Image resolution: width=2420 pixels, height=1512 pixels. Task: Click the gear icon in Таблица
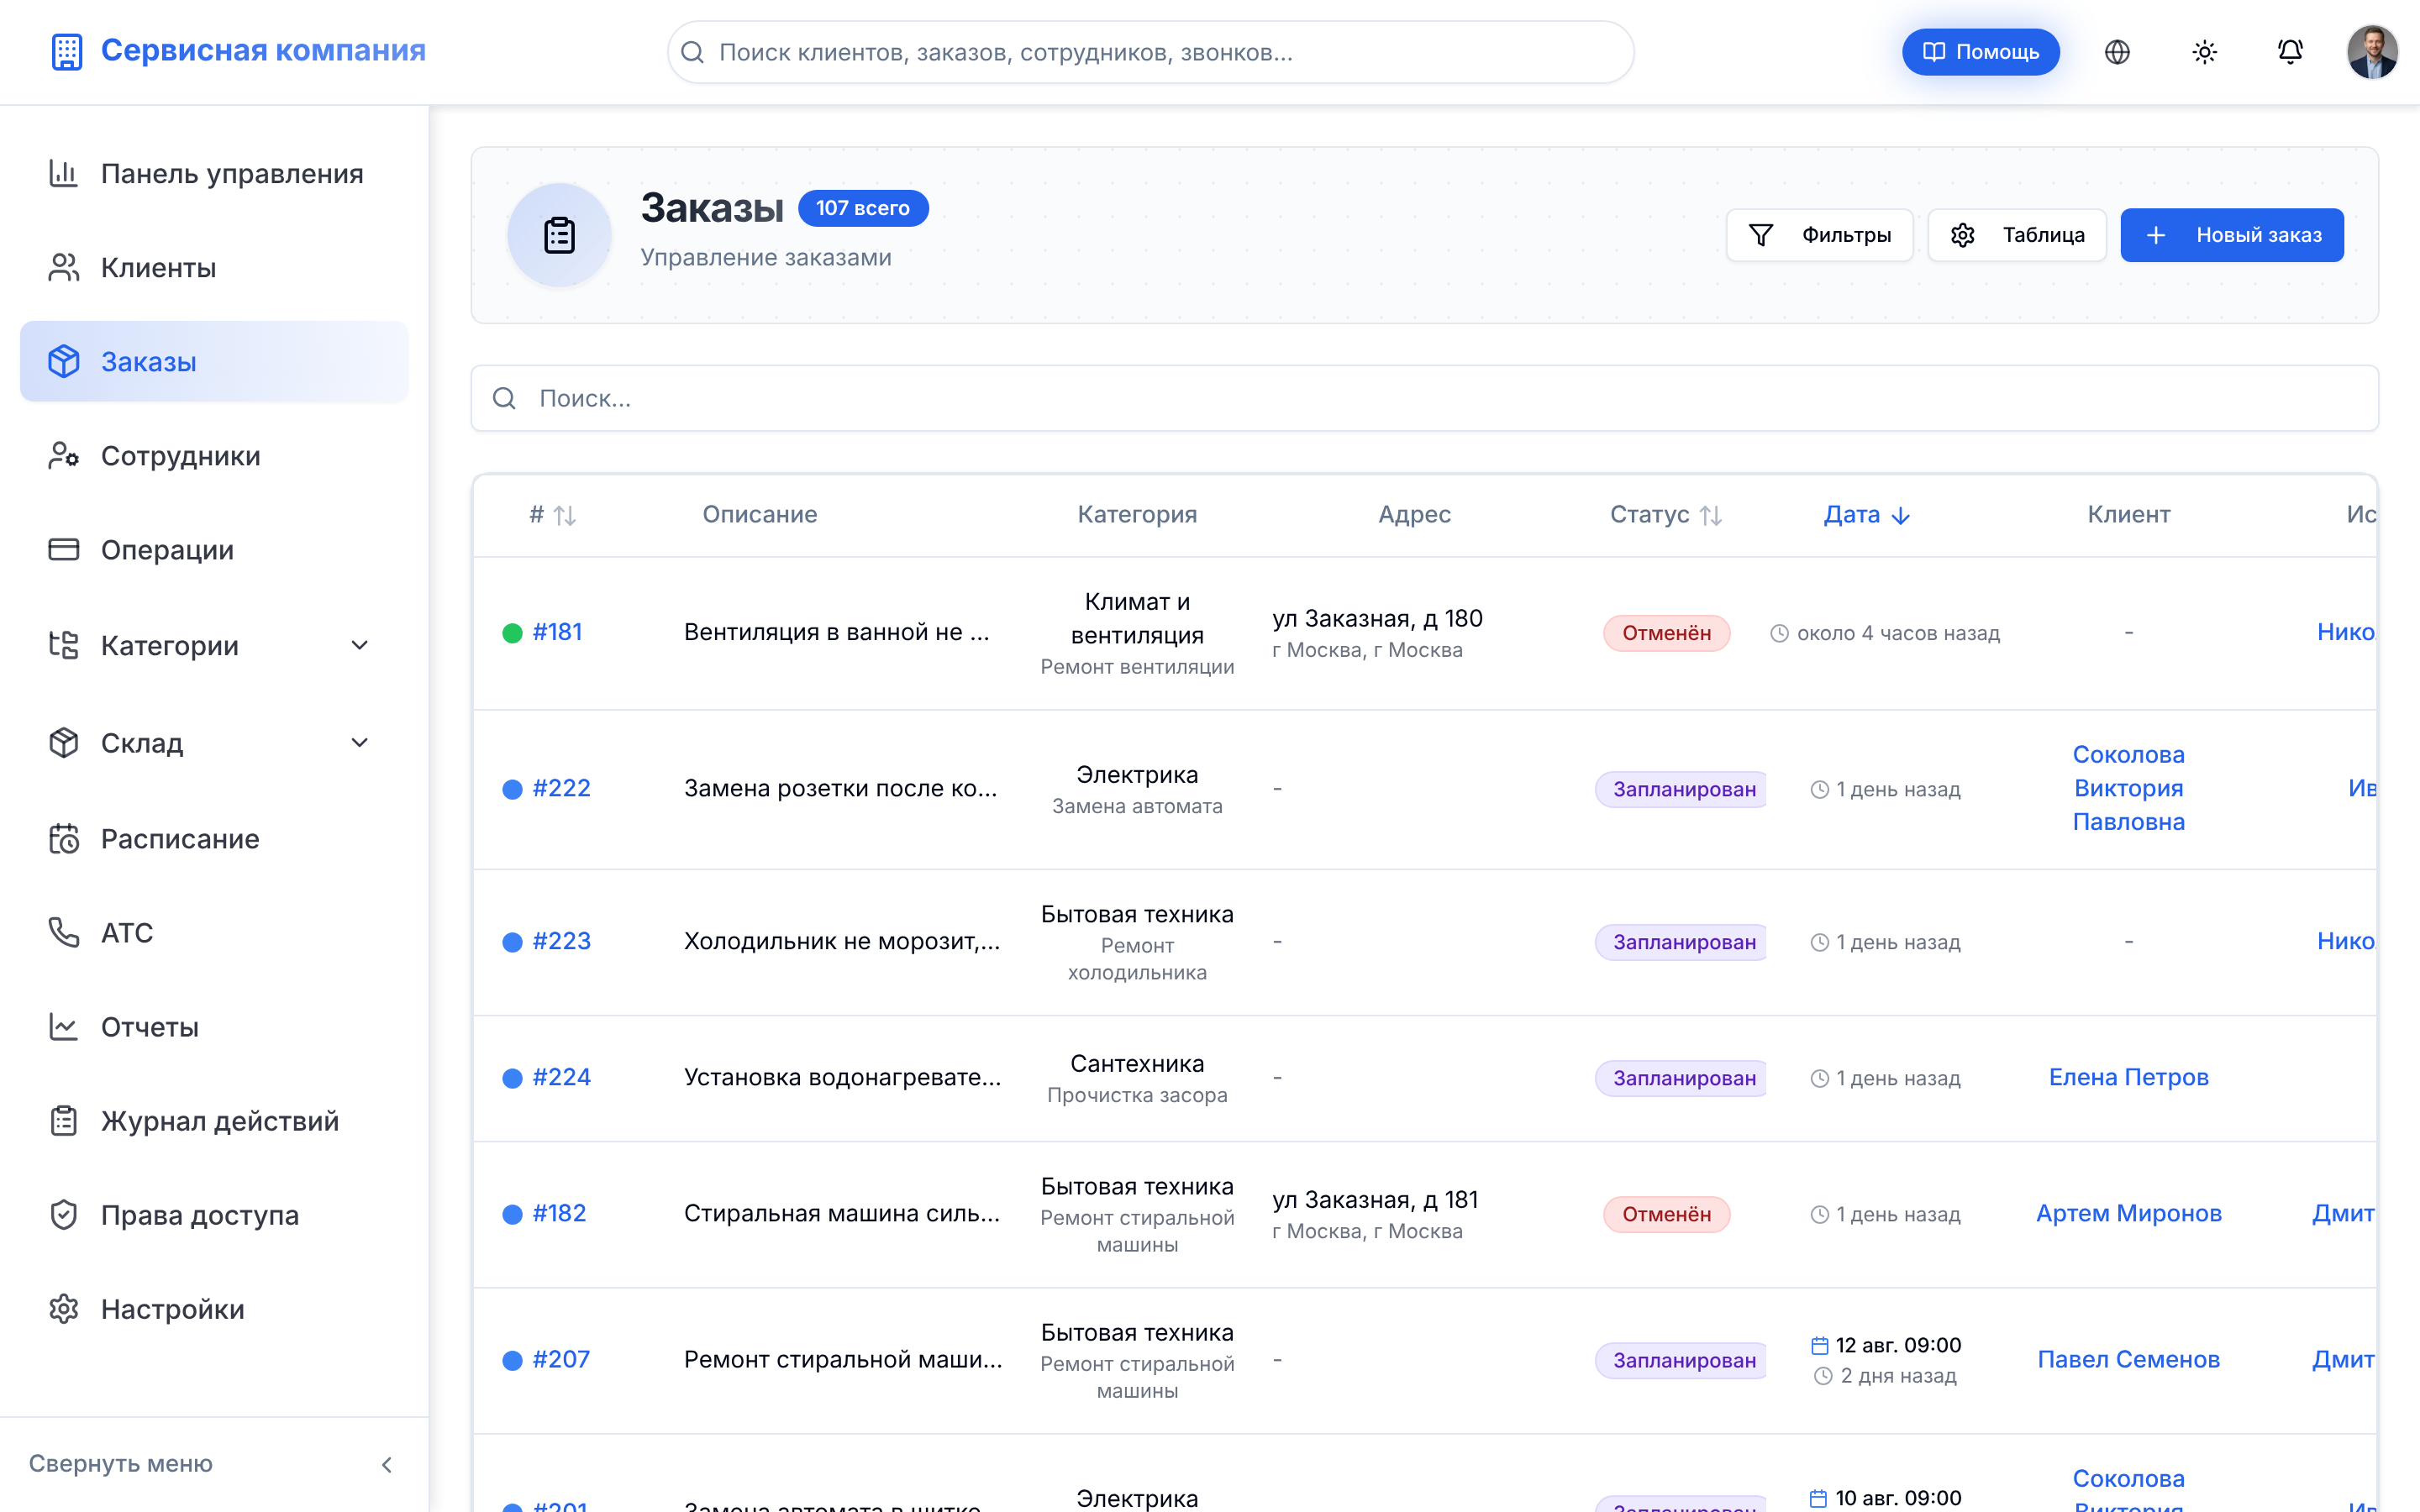click(x=1963, y=235)
